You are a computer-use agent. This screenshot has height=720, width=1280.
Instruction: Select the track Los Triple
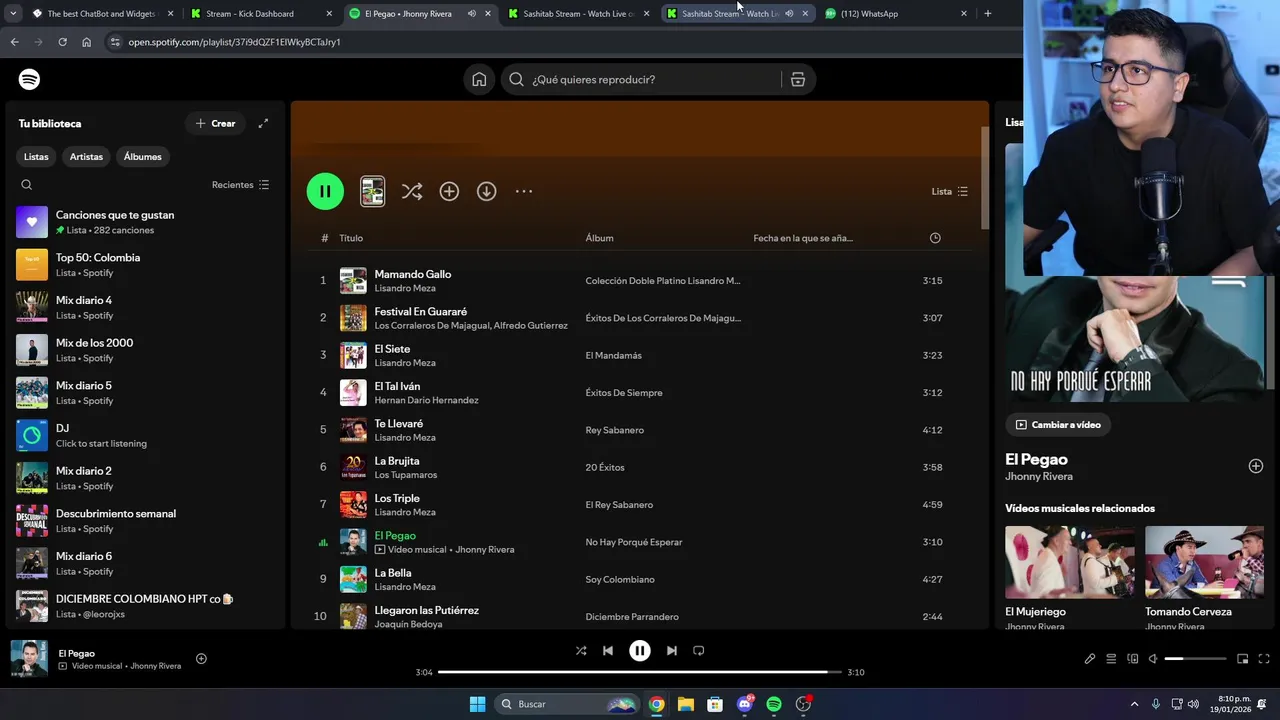pos(397,498)
